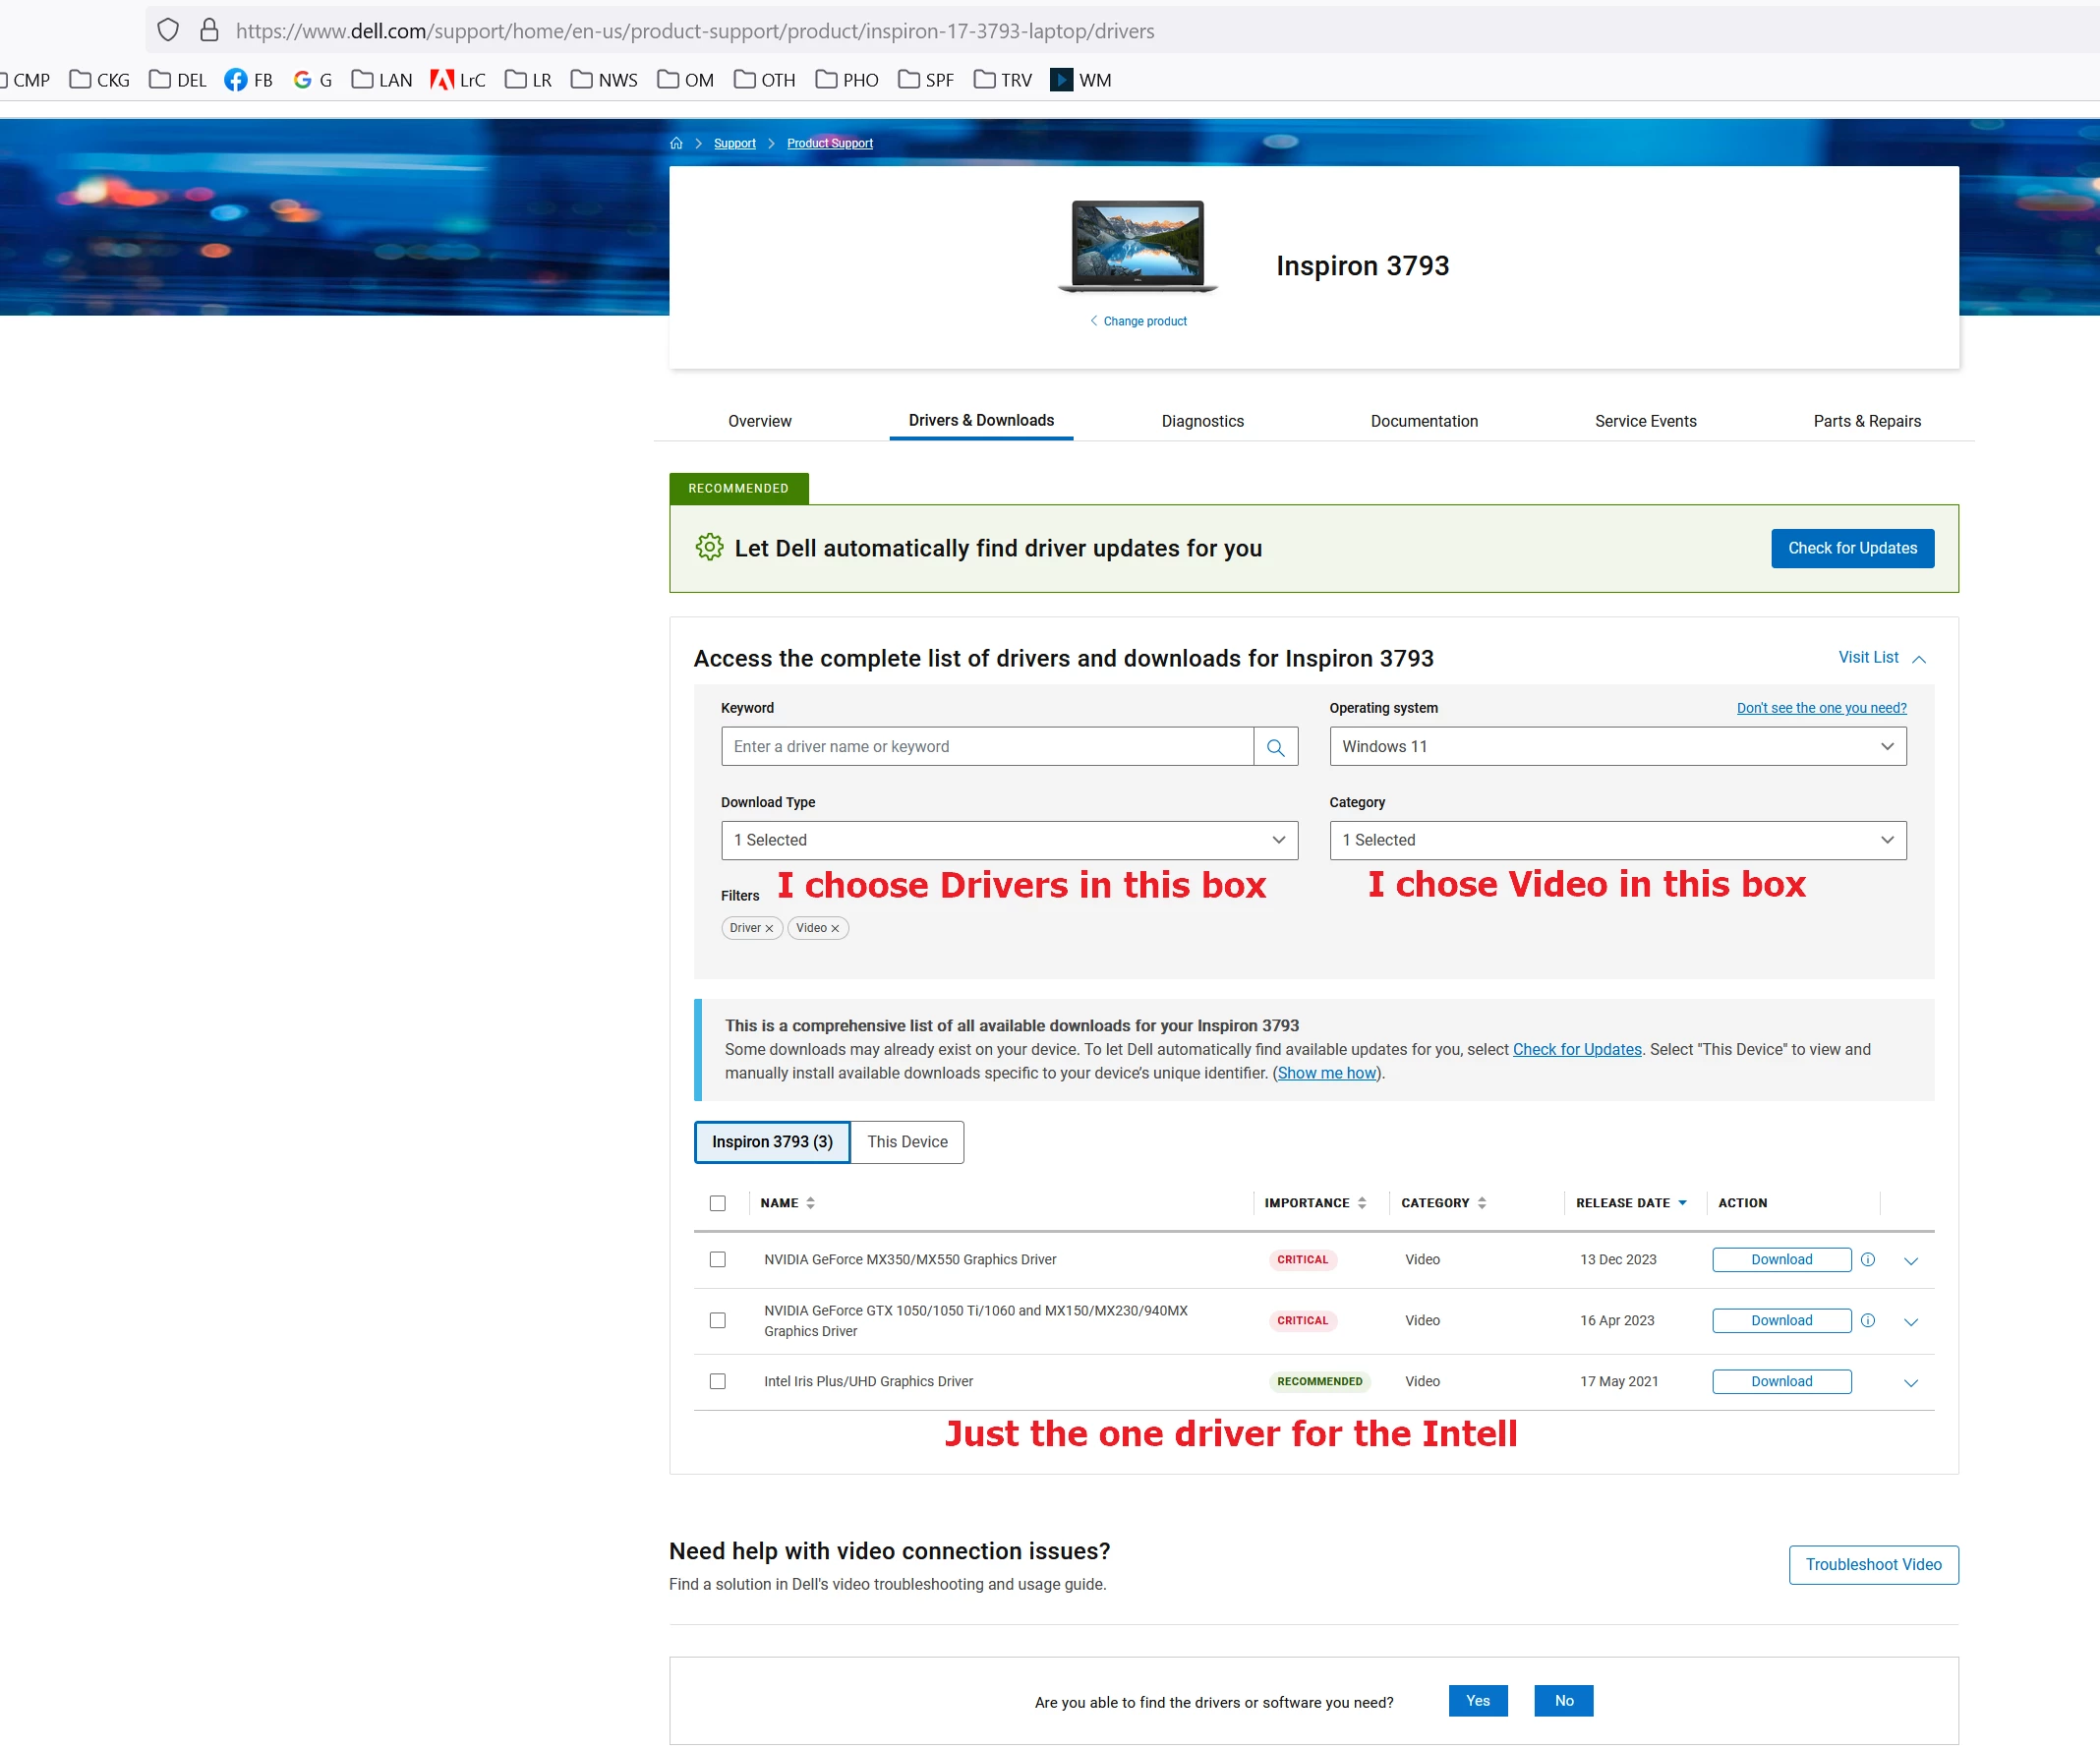
Task: Open the Adobe LrC bookmark
Action: [x=458, y=80]
